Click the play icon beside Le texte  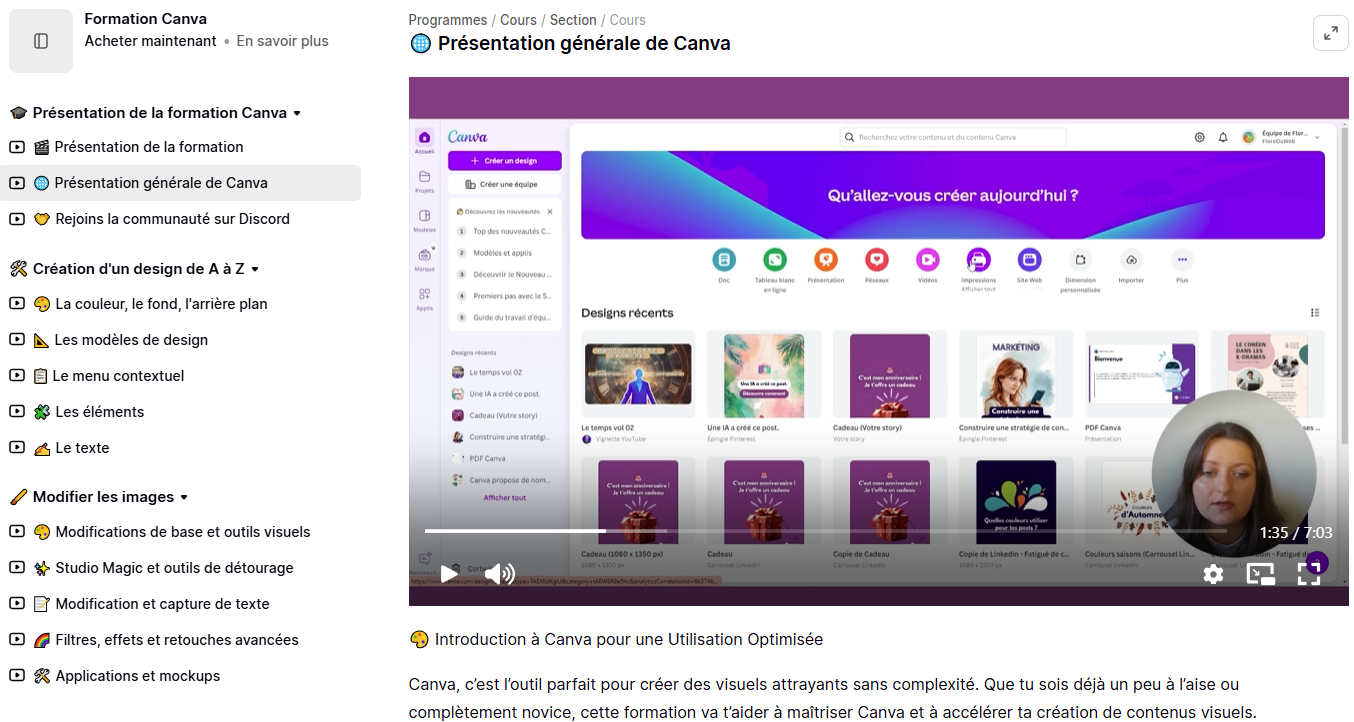point(17,448)
